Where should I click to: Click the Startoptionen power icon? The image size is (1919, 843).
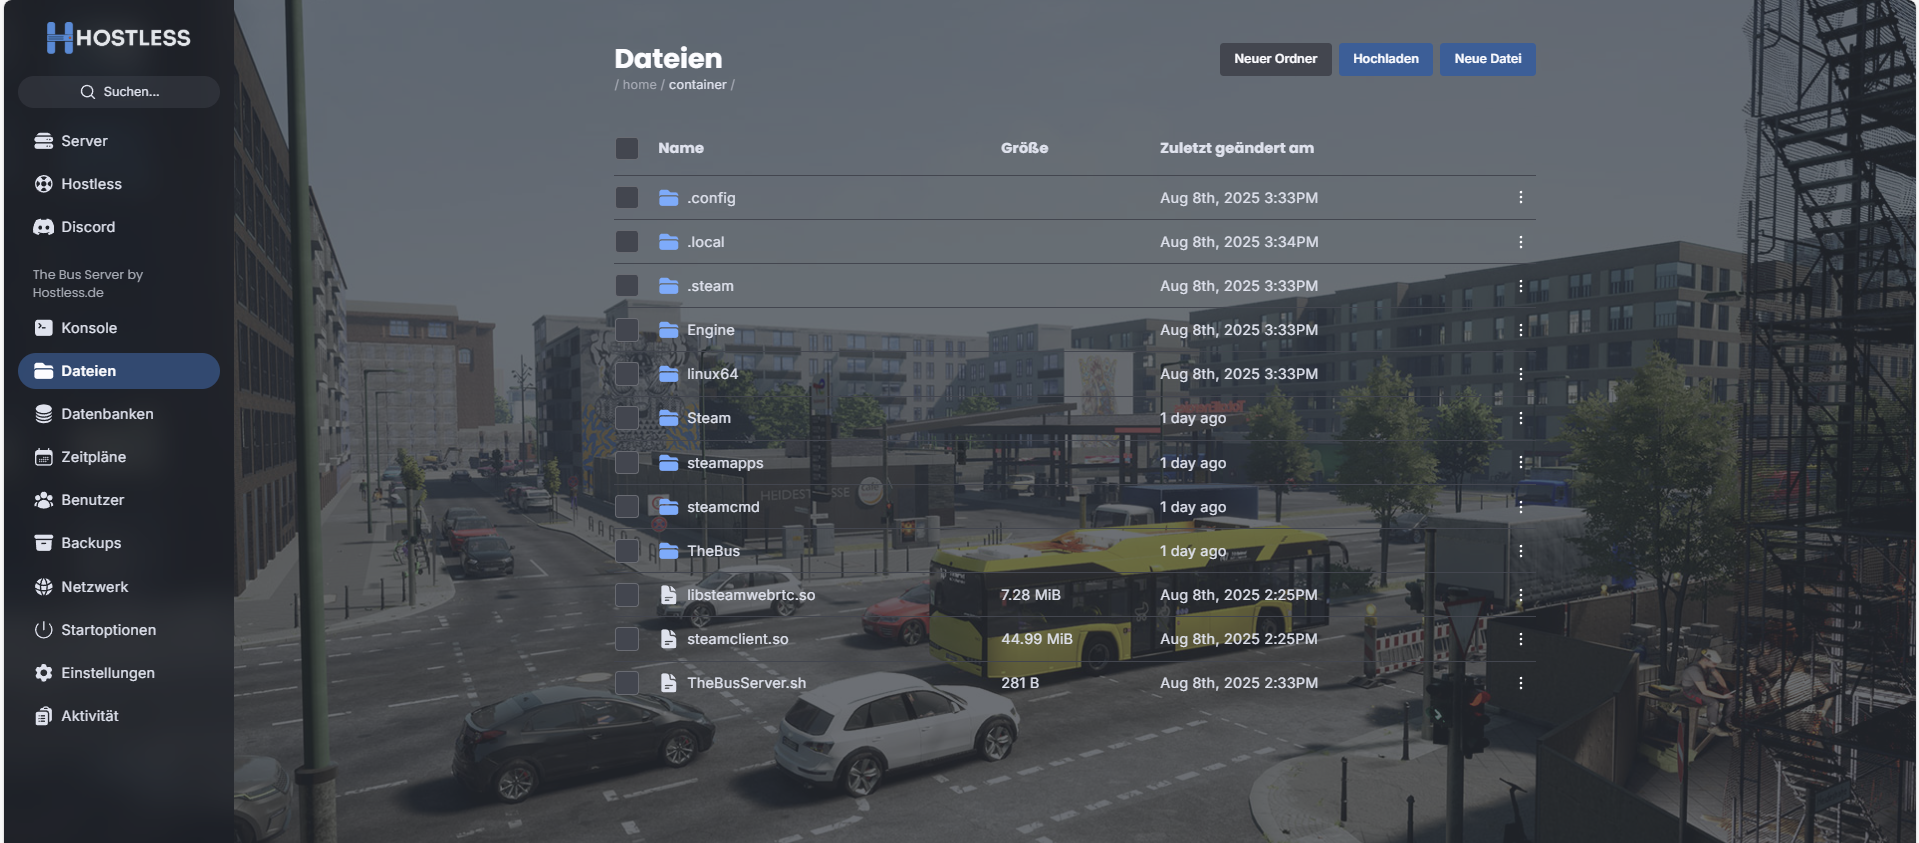43,630
